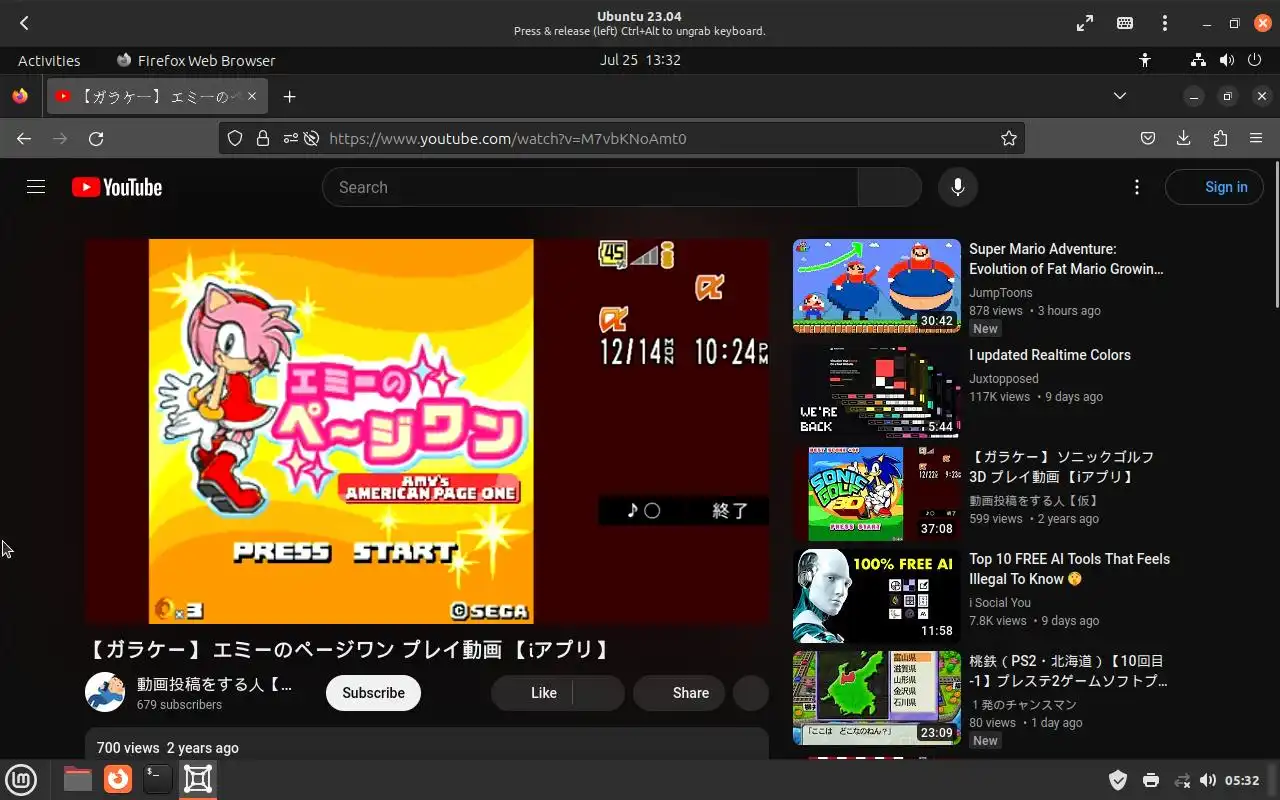
Task: Visit the i Social You channel
Action: pyautogui.click(x=1000, y=603)
